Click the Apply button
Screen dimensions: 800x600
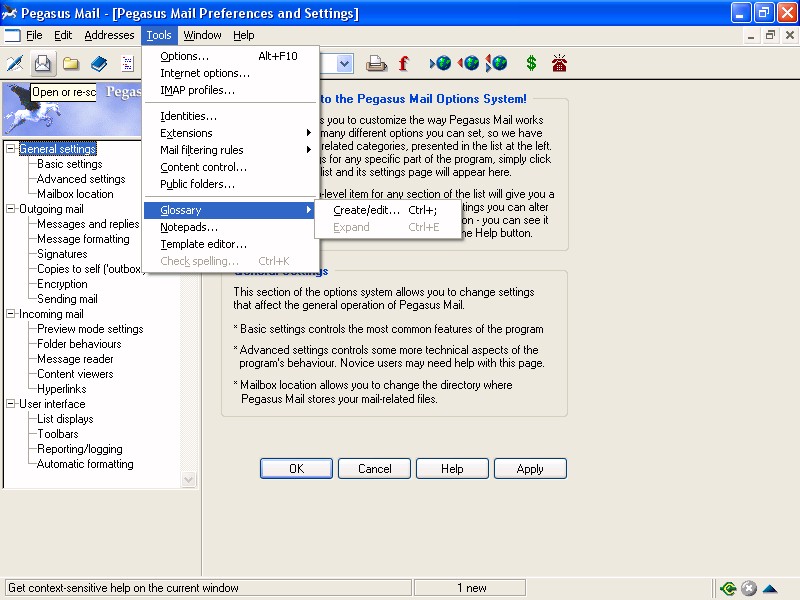click(530, 468)
